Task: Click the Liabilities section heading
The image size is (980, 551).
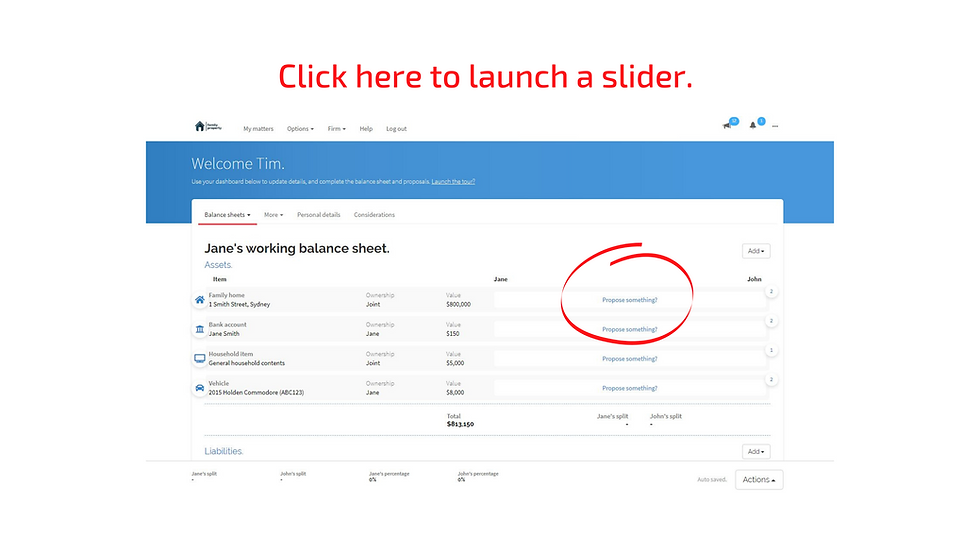Action: point(224,451)
